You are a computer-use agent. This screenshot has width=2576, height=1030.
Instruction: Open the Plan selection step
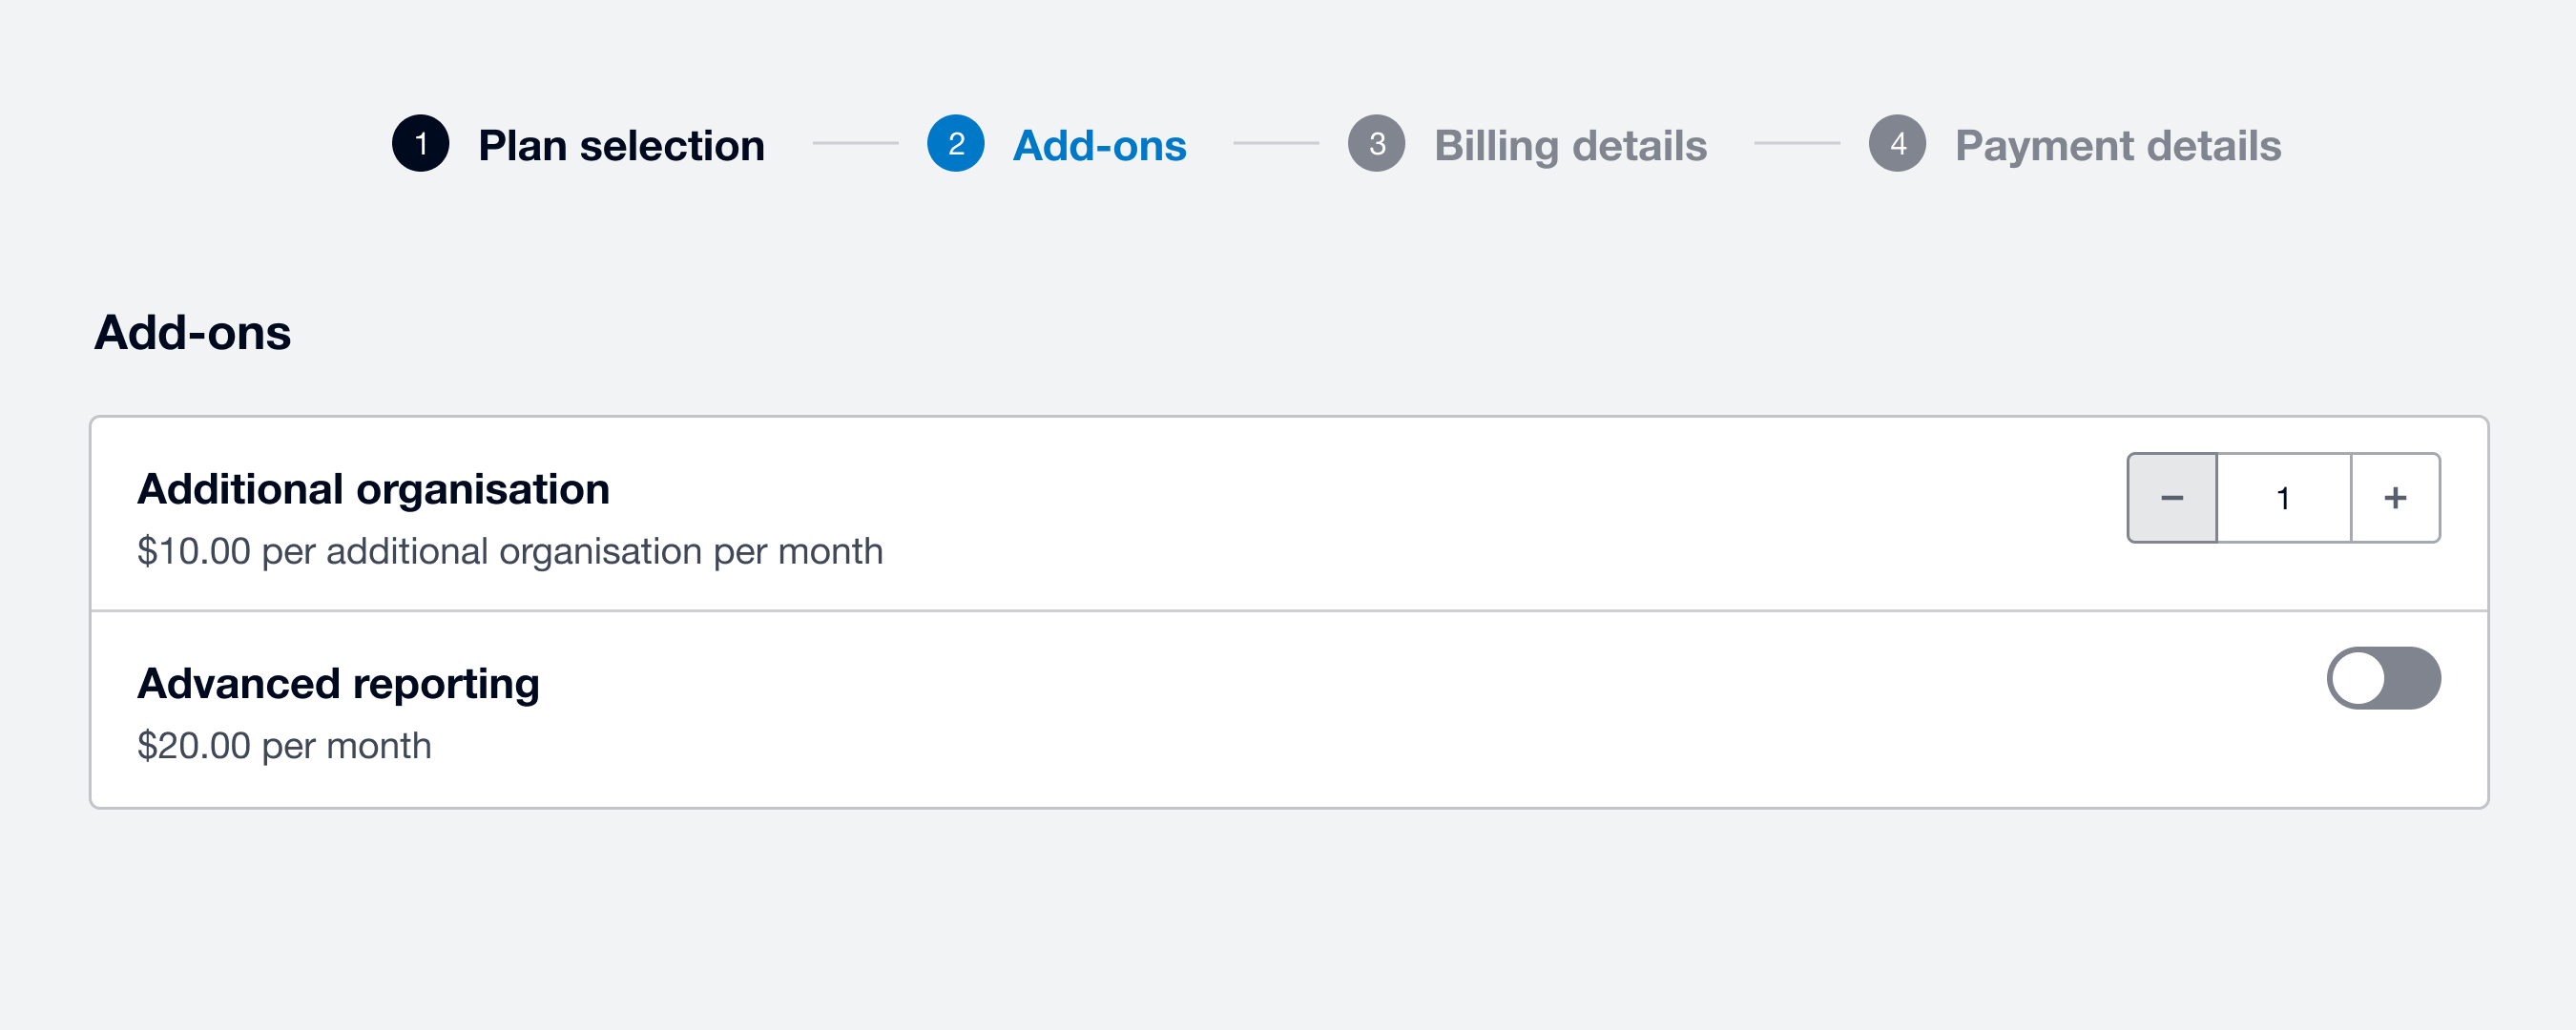tap(621, 144)
